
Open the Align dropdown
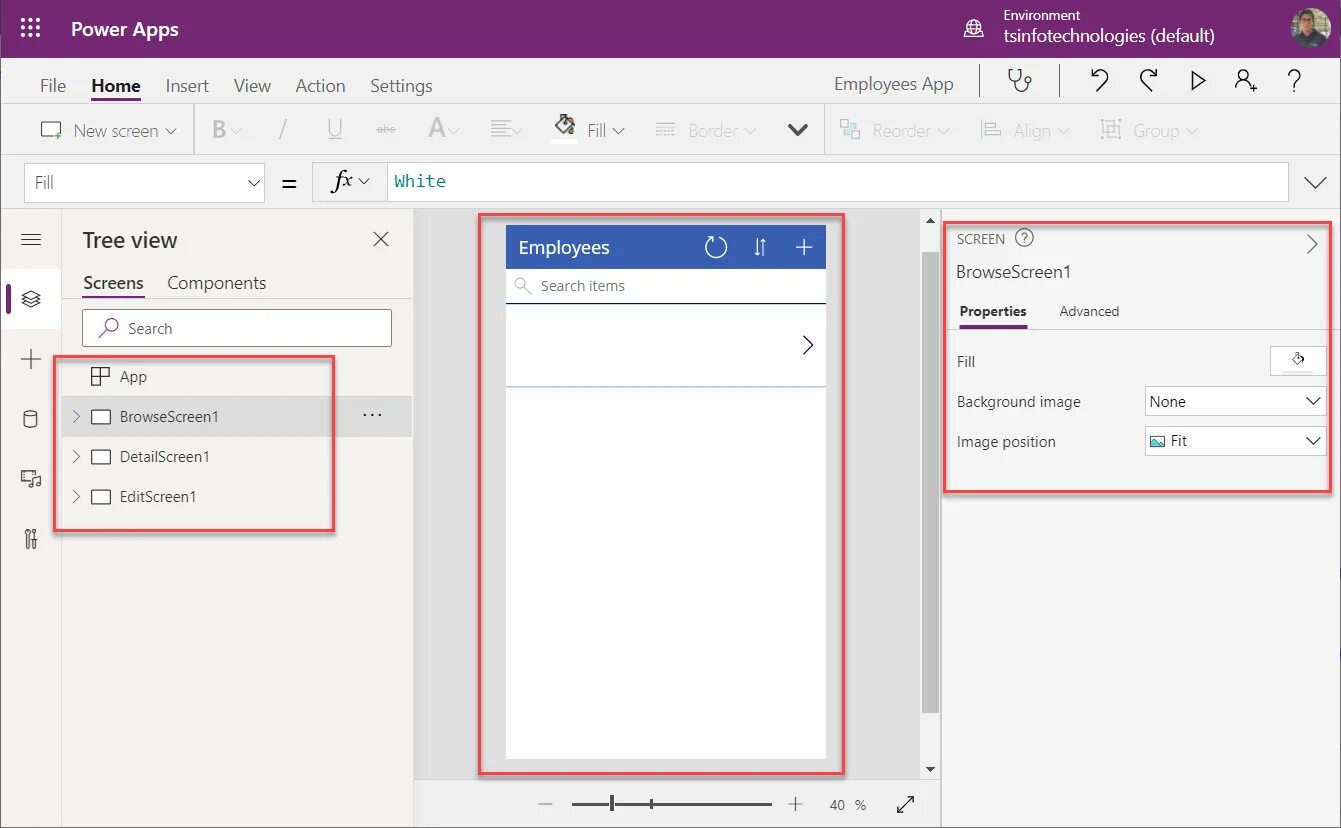(x=1024, y=130)
